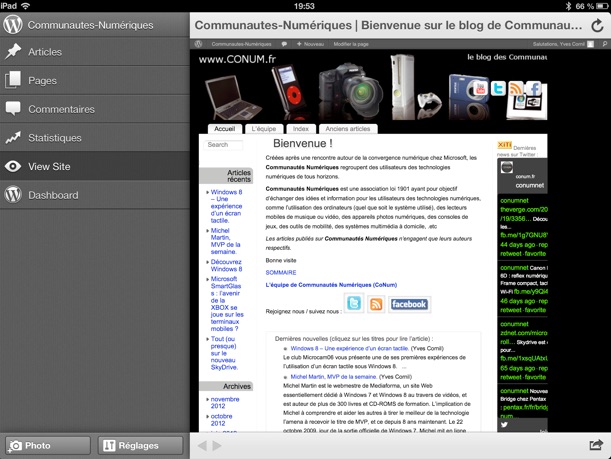Open Dashboard in the sidebar

[95, 195]
